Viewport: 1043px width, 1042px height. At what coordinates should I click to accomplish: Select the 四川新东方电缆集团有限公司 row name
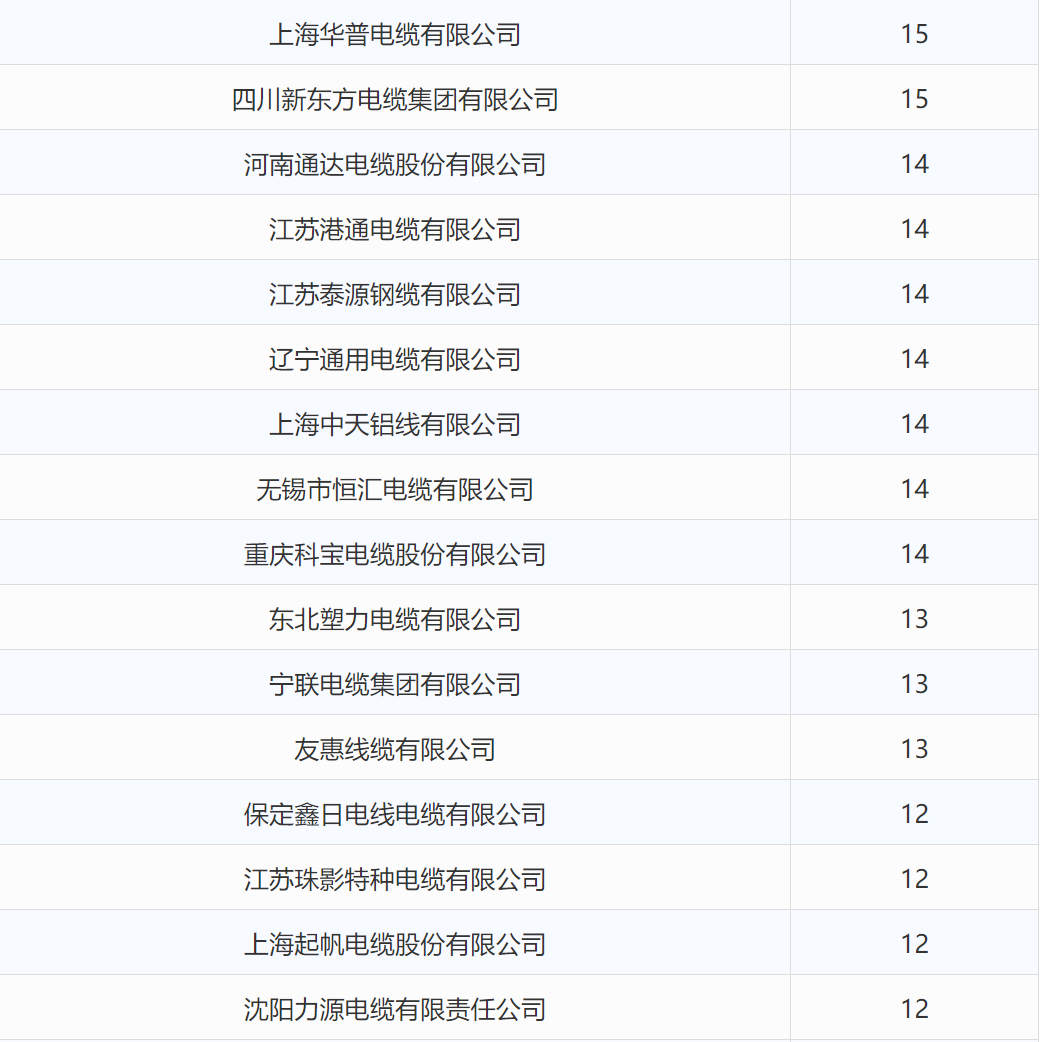pyautogui.click(x=395, y=100)
